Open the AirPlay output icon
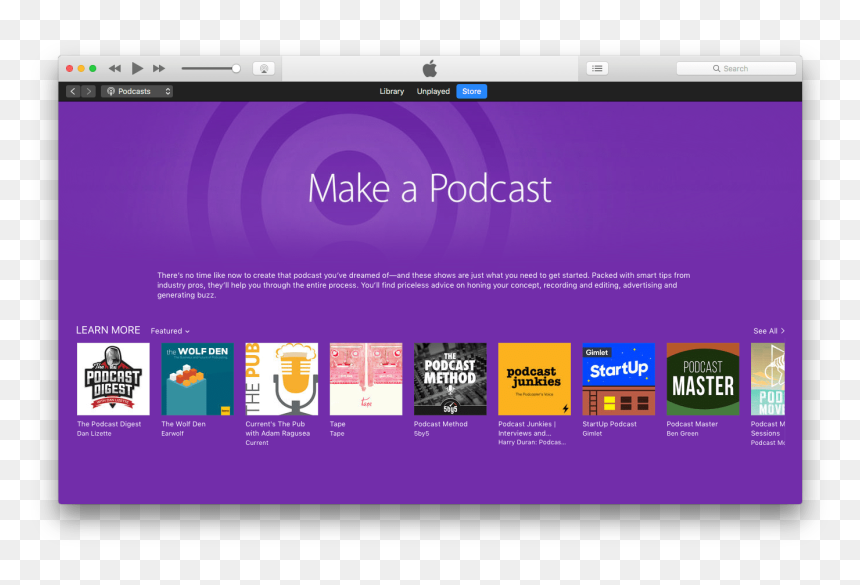The width and height of the screenshot is (860, 585). pyautogui.click(x=264, y=69)
